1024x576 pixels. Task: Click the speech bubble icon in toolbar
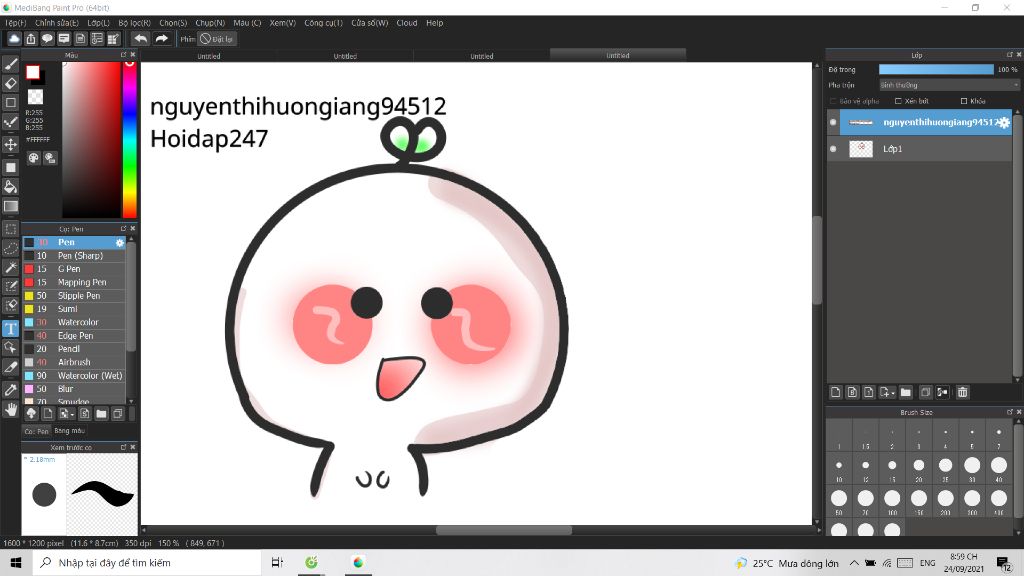tap(47, 39)
